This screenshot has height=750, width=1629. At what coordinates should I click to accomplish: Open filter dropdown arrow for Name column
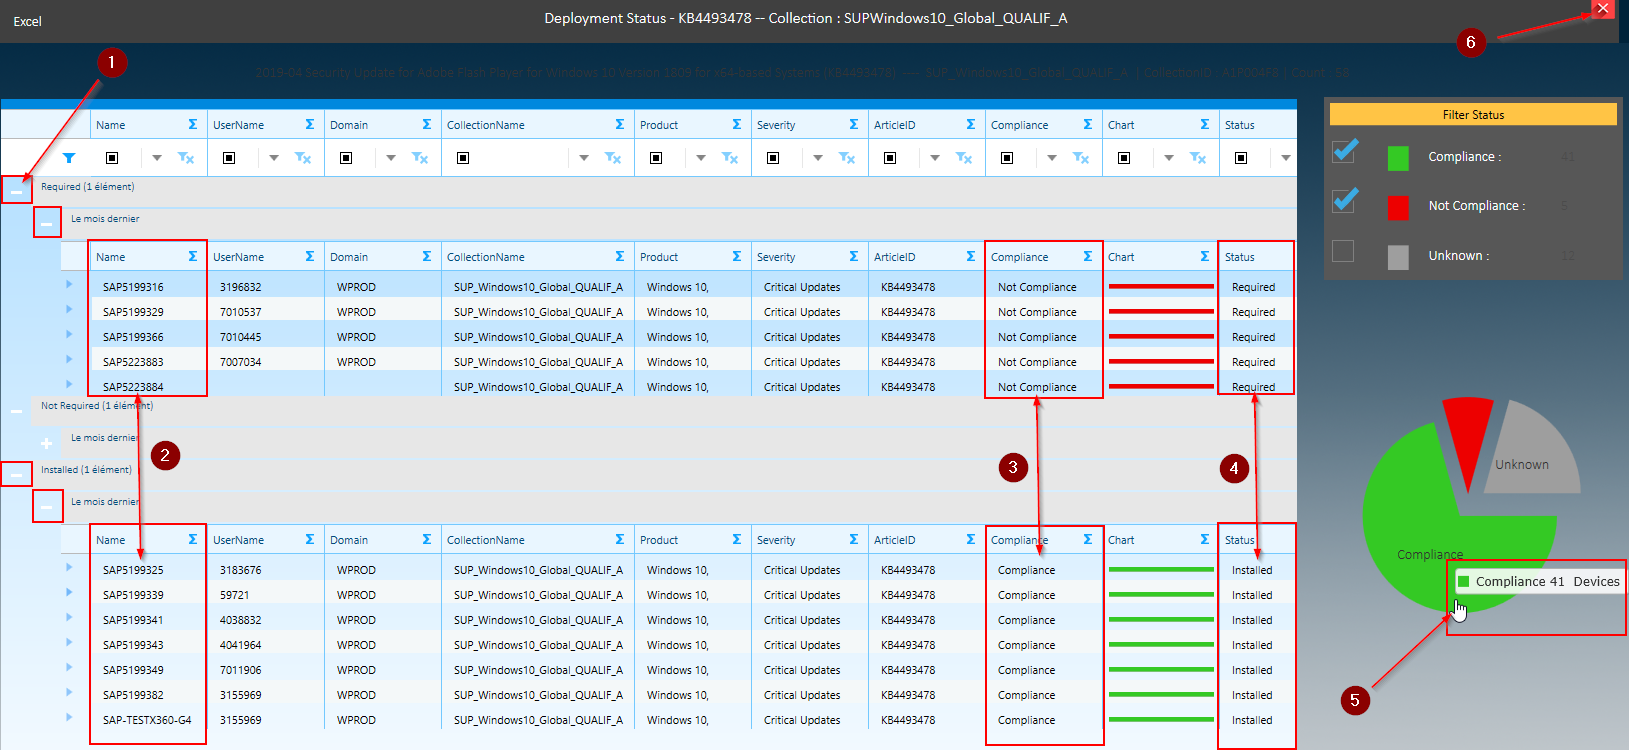coord(157,158)
